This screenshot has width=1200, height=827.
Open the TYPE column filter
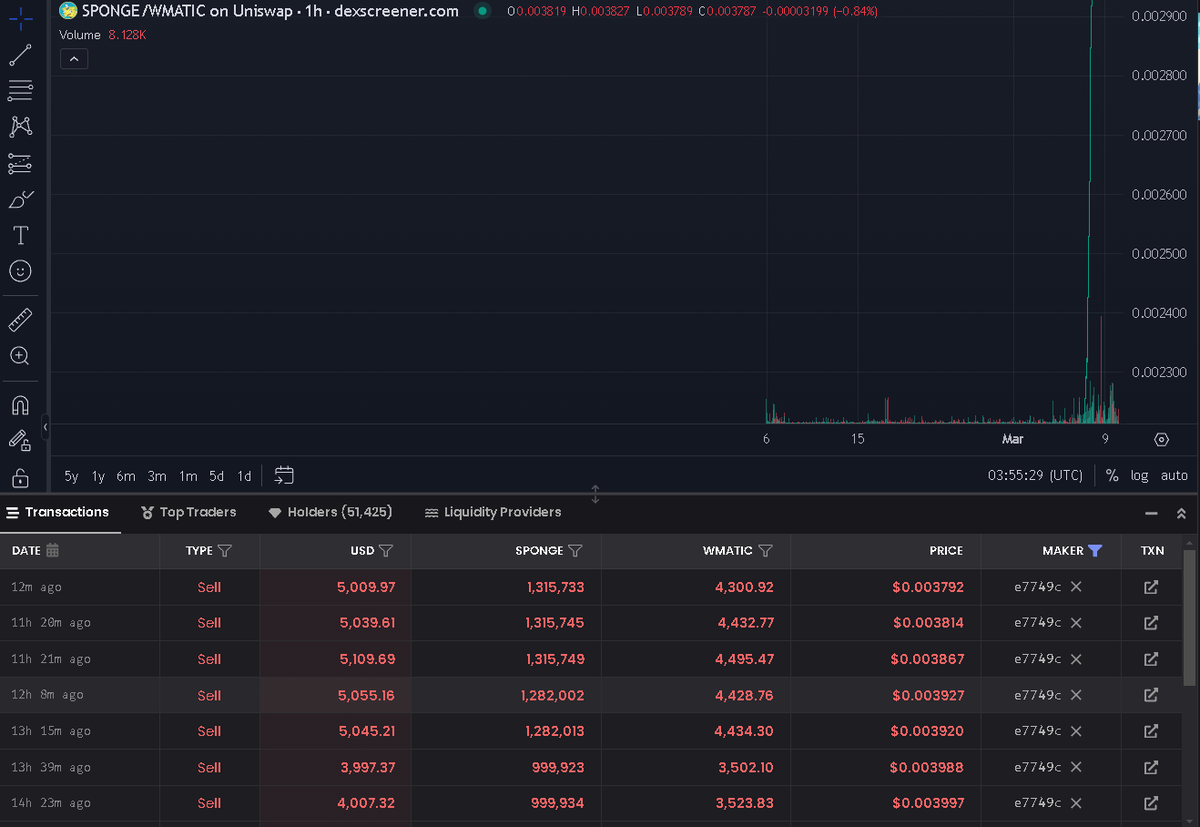(x=225, y=551)
